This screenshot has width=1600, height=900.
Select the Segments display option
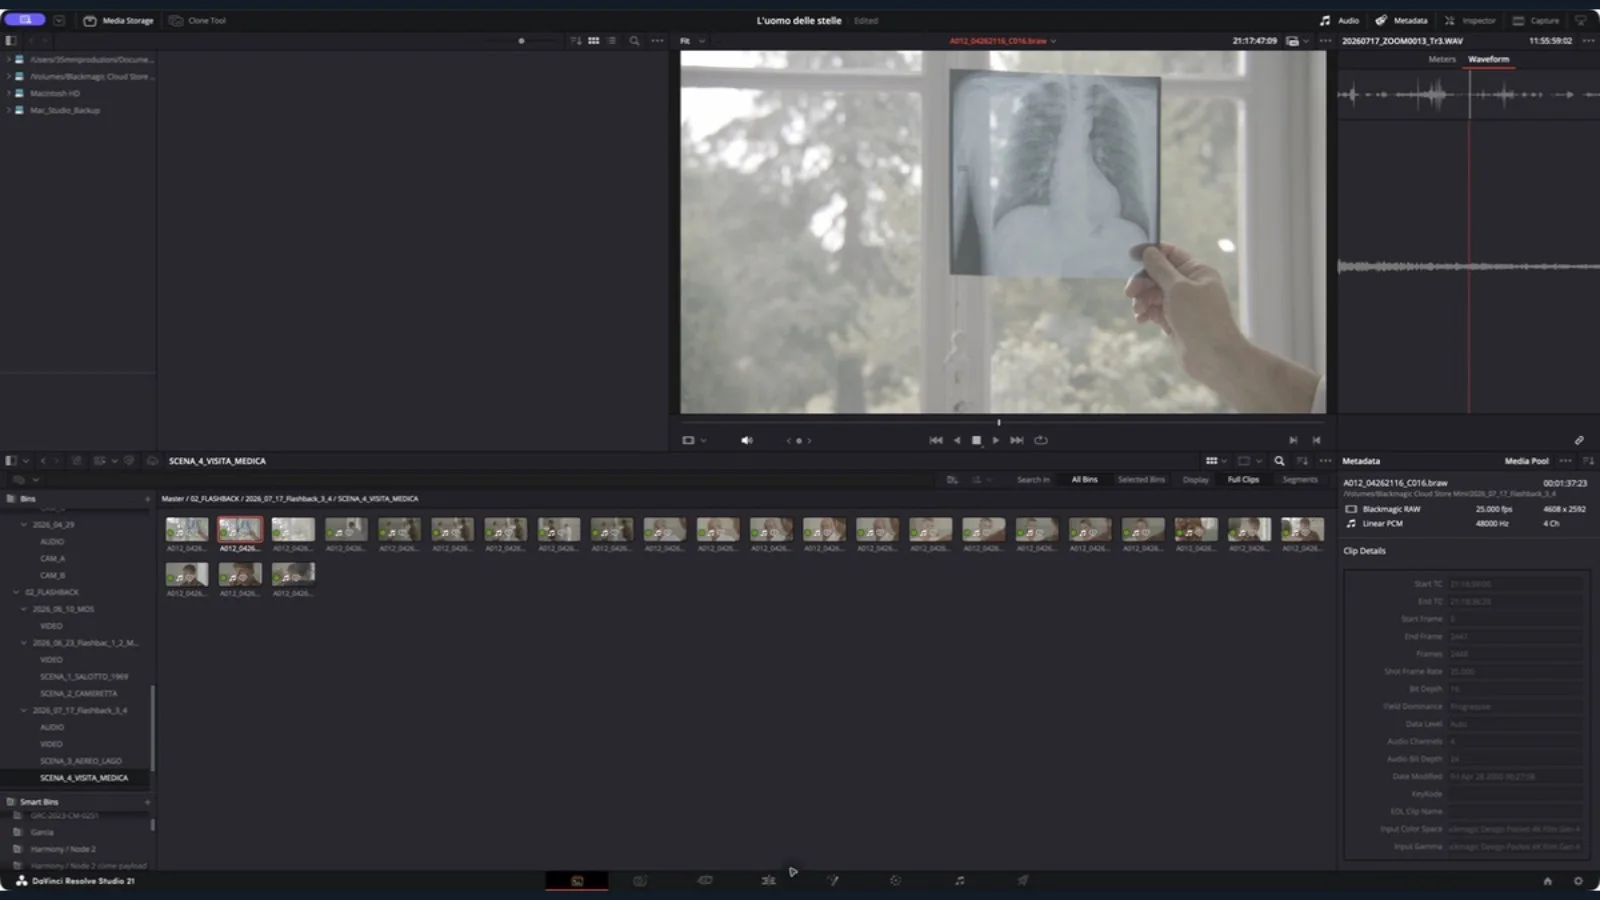point(1300,480)
